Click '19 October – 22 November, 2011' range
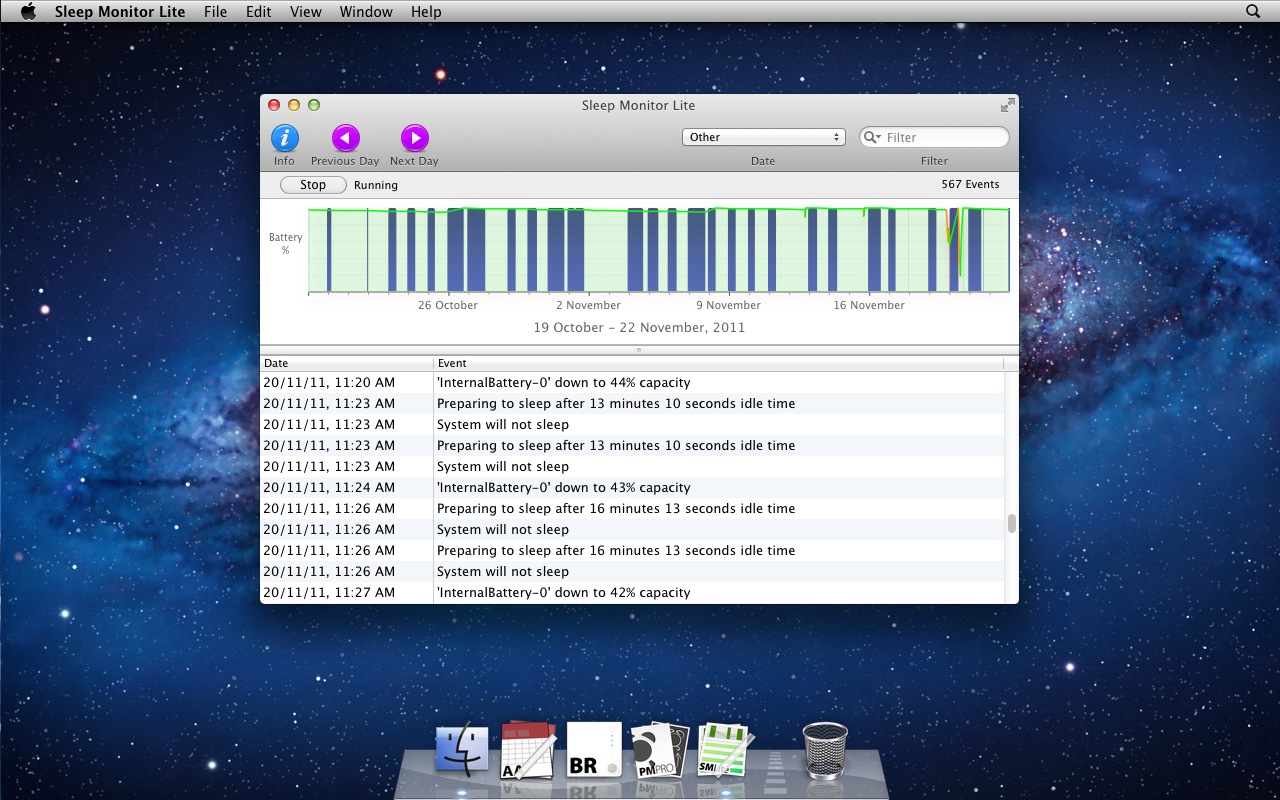Image resolution: width=1280 pixels, height=800 pixels. [639, 327]
